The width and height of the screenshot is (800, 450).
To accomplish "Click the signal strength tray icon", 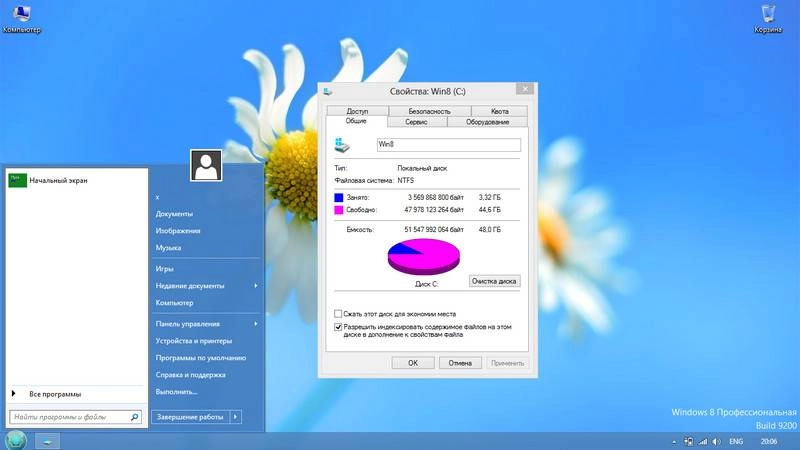I will pos(703,441).
